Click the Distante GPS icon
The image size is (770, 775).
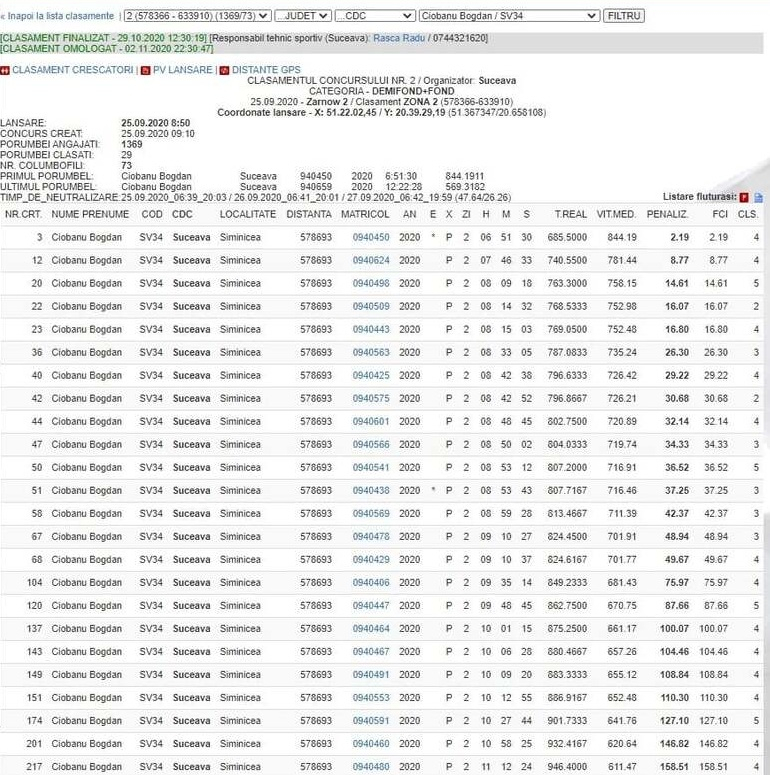pyautogui.click(x=224, y=70)
